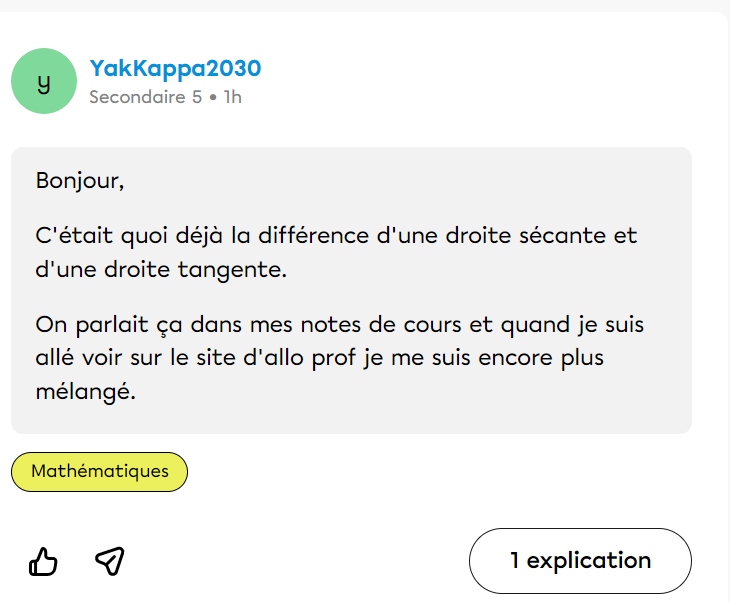Image resolution: width=730 pixels, height=602 pixels.
Task: Click the phrase "On parlait ça"
Action: 99,325
